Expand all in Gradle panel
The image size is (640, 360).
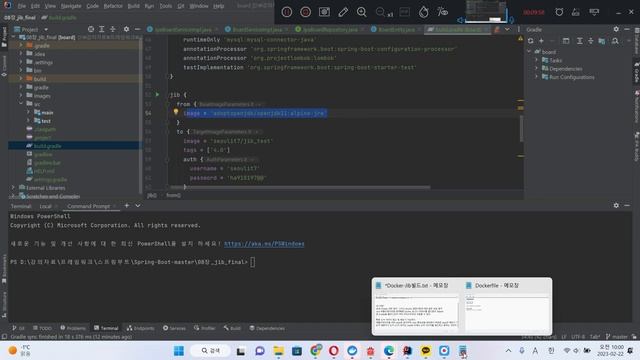pos(580,41)
